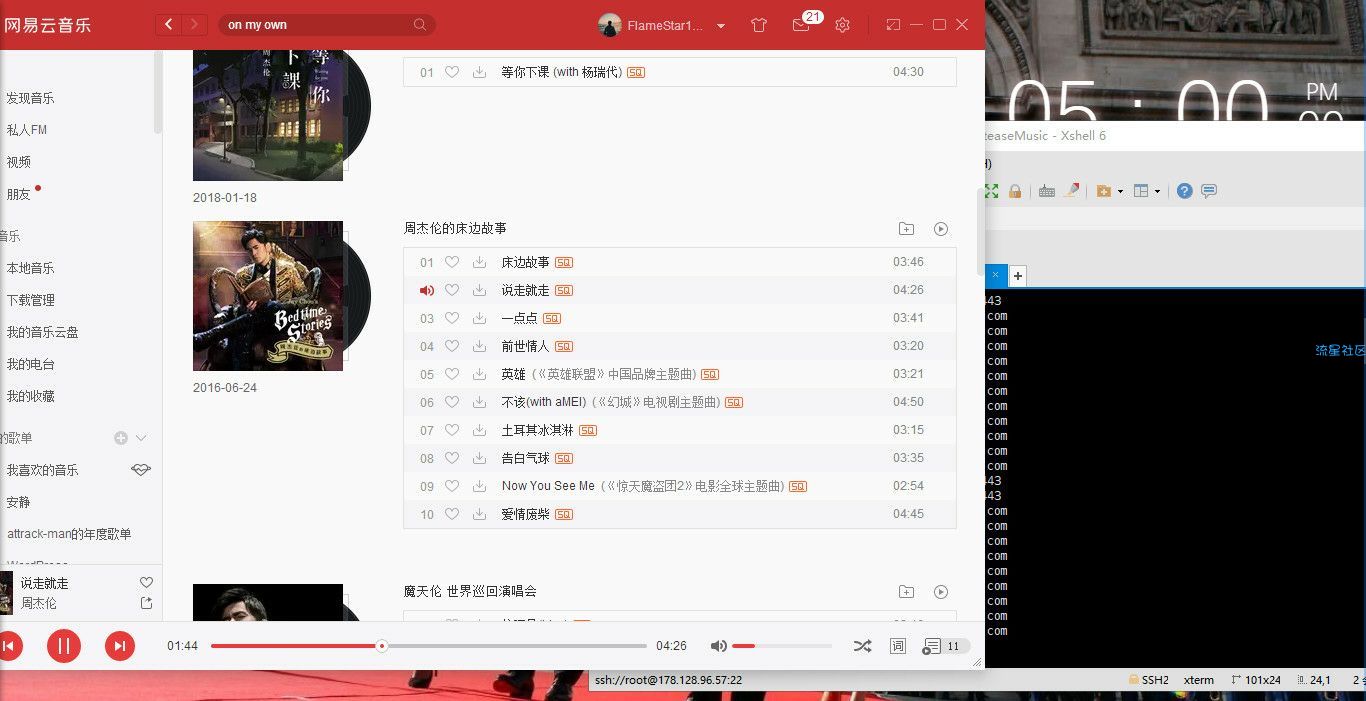Open attrack-man的年度歌单 playlist
The image size is (1366, 701).
[x=69, y=534]
